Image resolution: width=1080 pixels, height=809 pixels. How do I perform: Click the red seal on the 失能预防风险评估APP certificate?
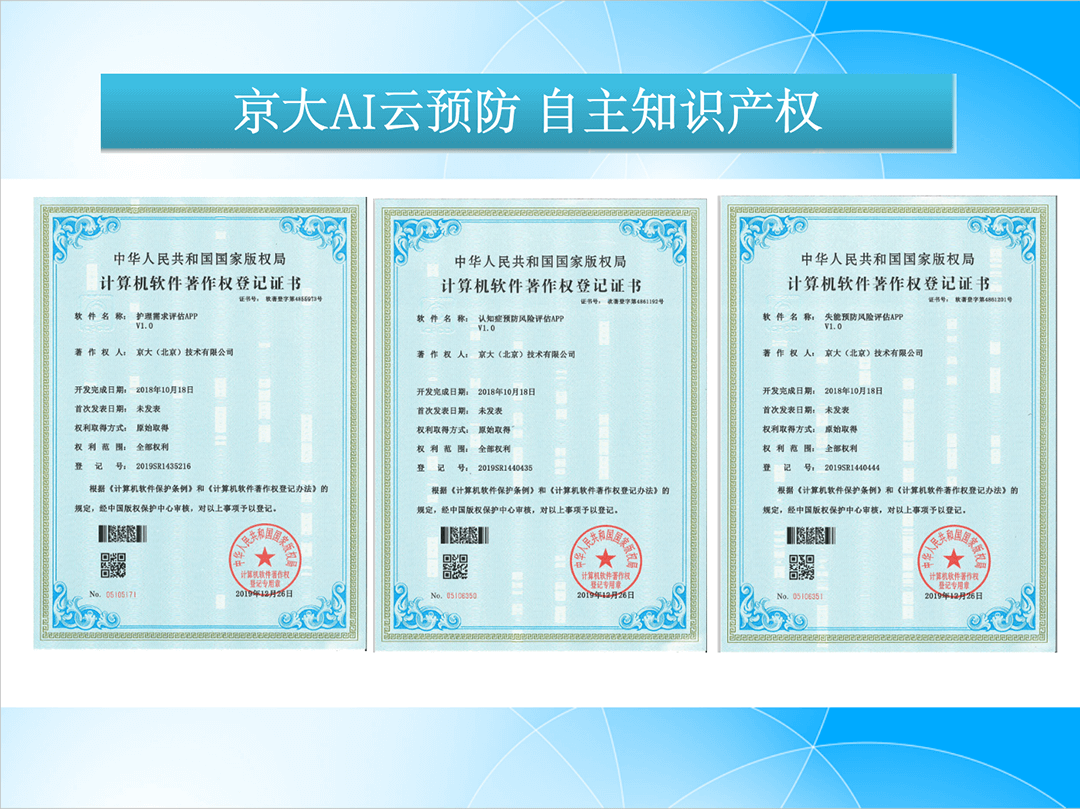click(953, 560)
